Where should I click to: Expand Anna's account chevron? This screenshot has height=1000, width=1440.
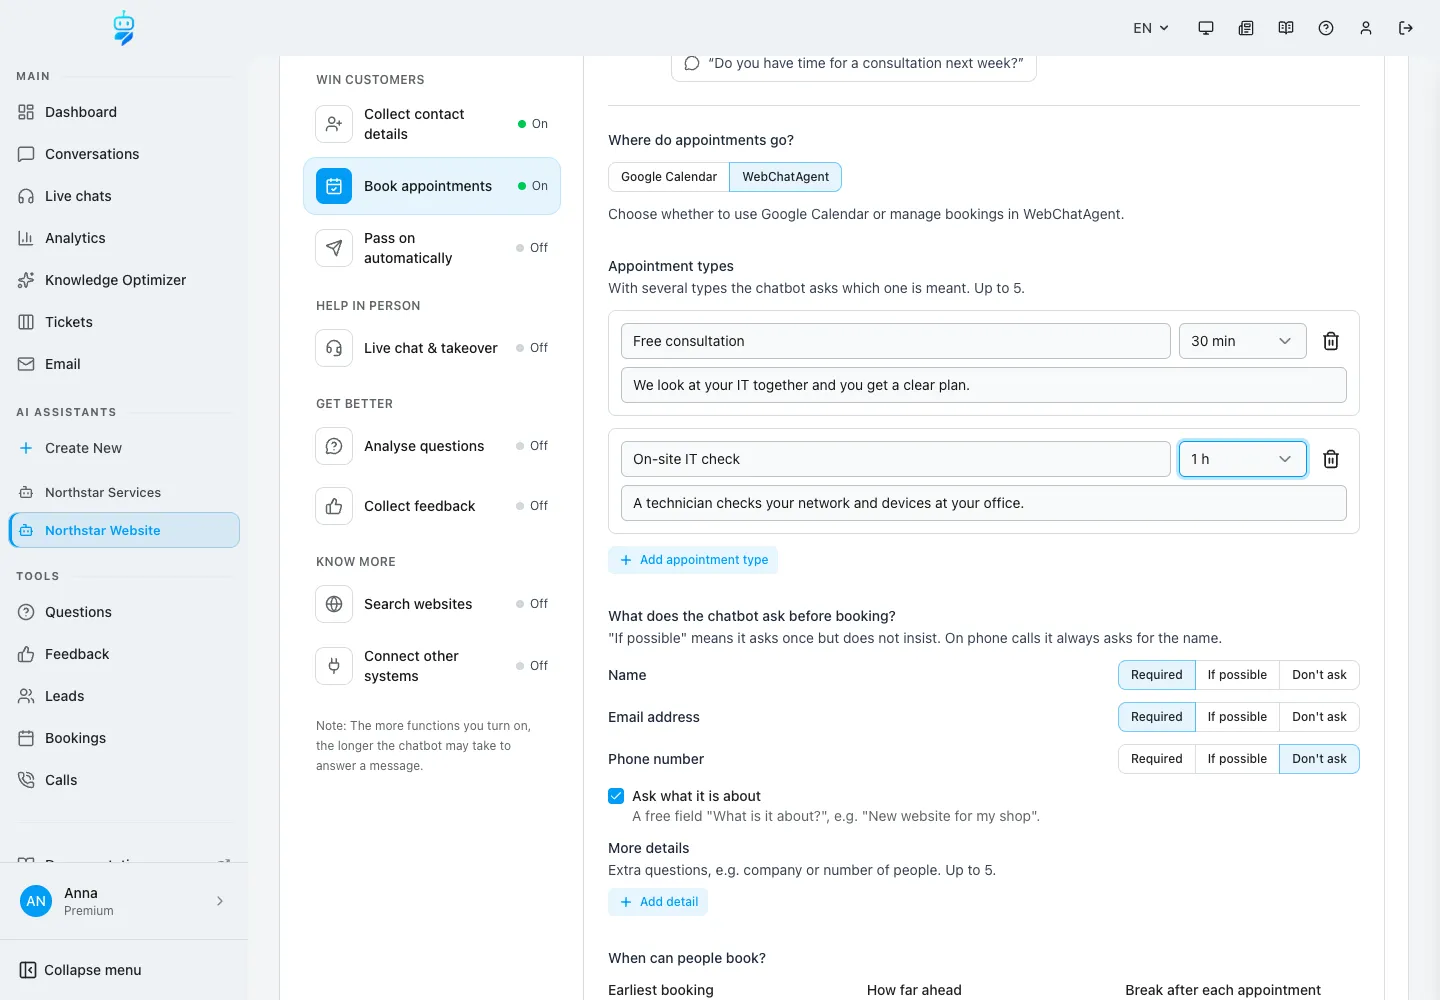(220, 901)
